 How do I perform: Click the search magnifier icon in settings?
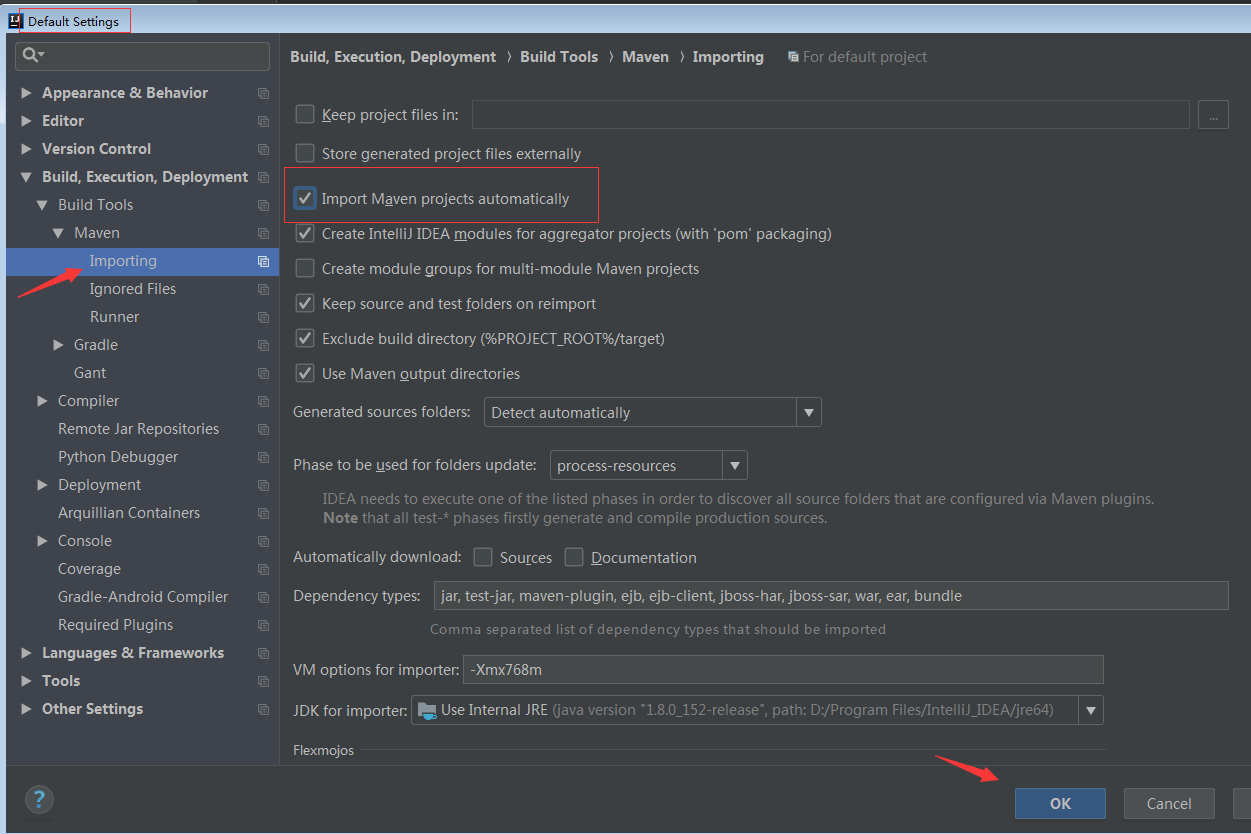pos(31,56)
